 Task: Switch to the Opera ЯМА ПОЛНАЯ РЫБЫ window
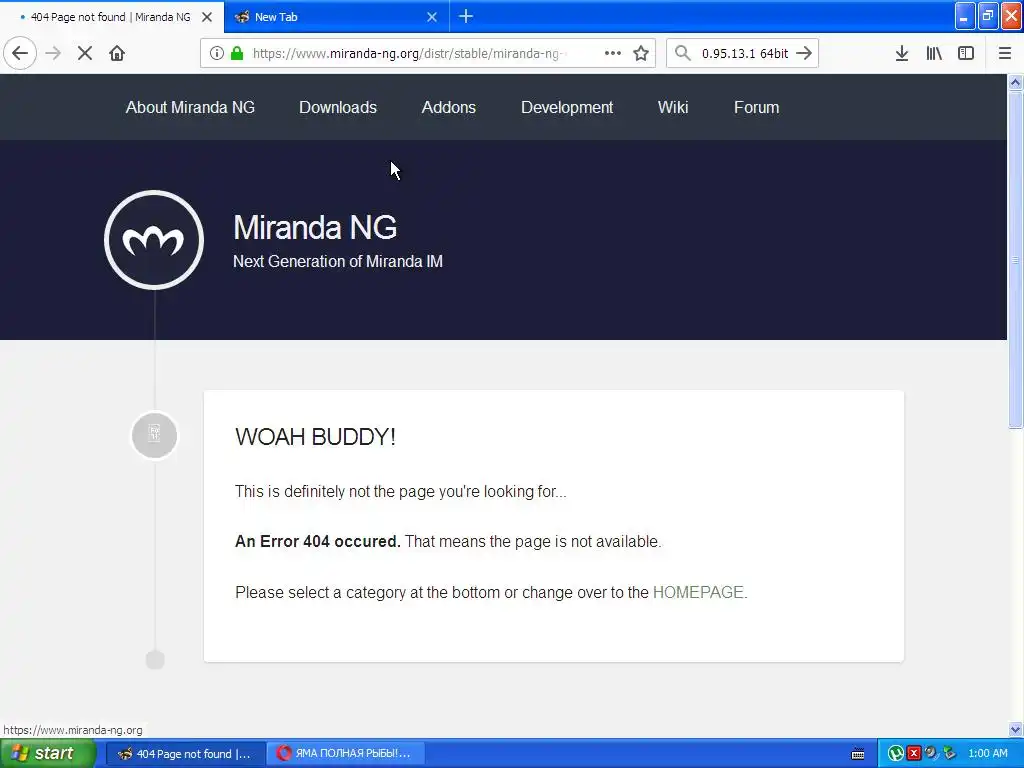(346, 754)
